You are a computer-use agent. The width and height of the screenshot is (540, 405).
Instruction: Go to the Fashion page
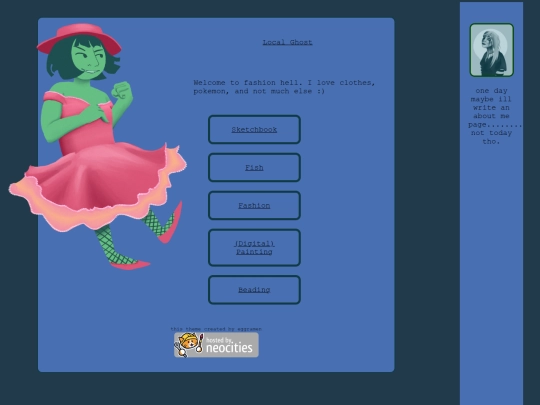click(x=254, y=206)
